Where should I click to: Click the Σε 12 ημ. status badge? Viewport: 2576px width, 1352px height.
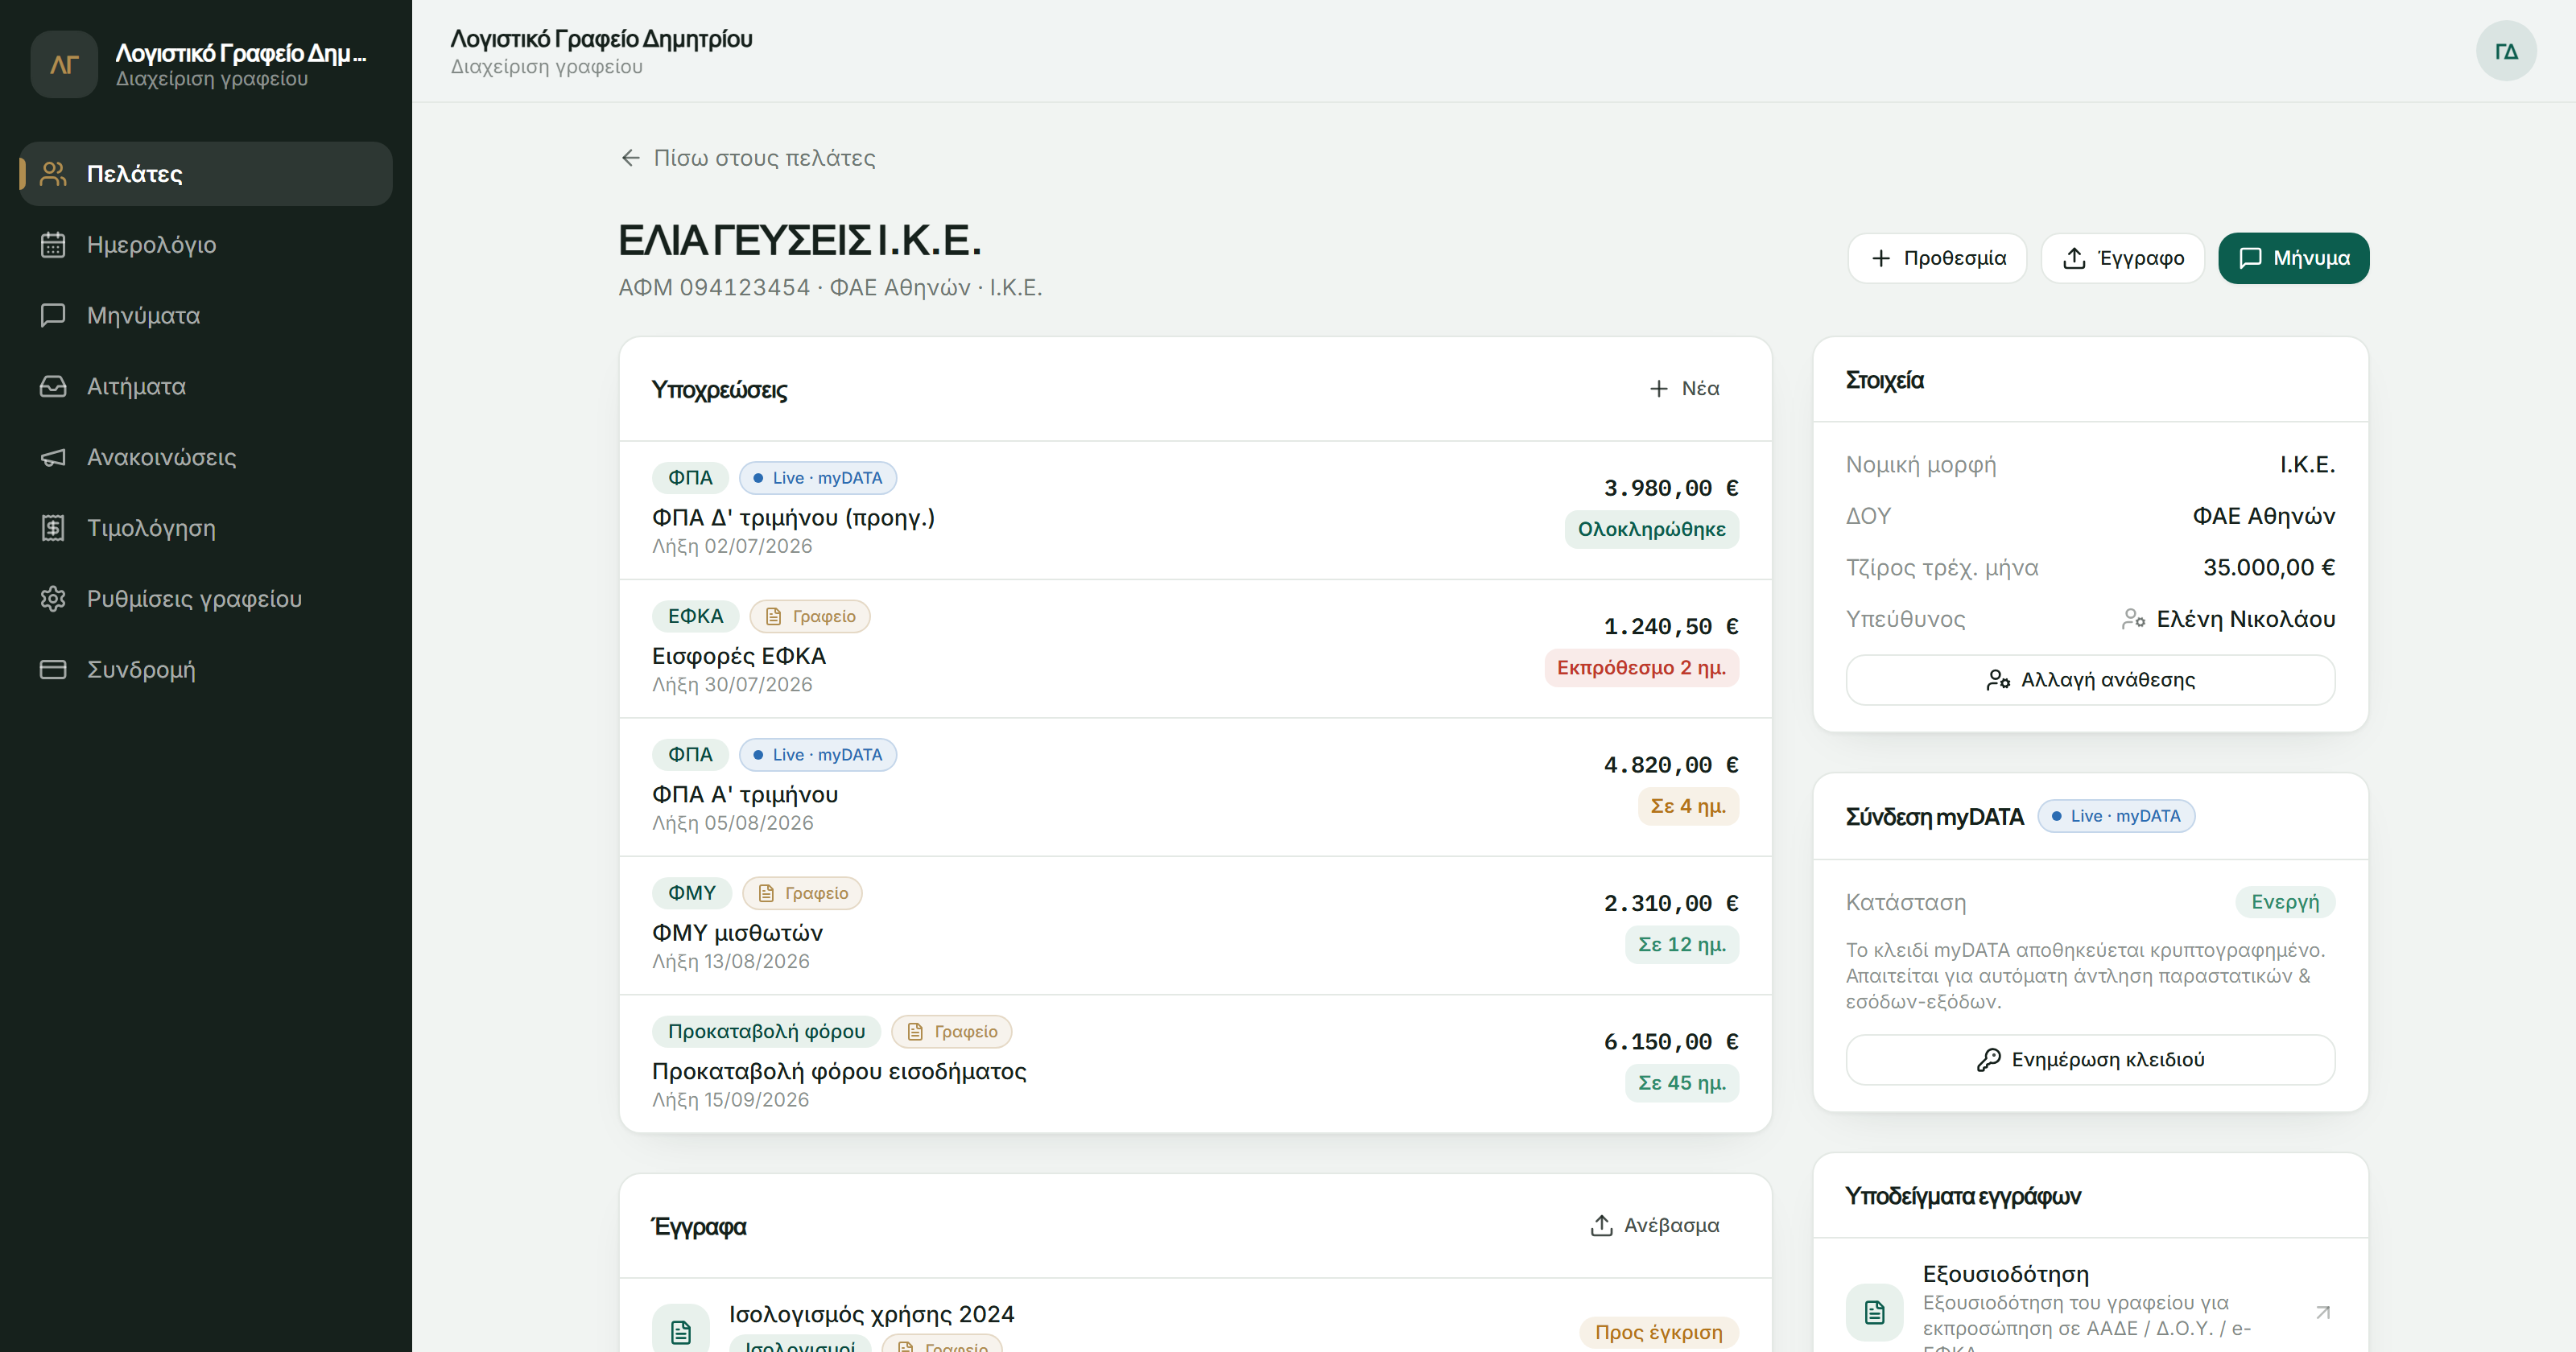pos(1682,944)
